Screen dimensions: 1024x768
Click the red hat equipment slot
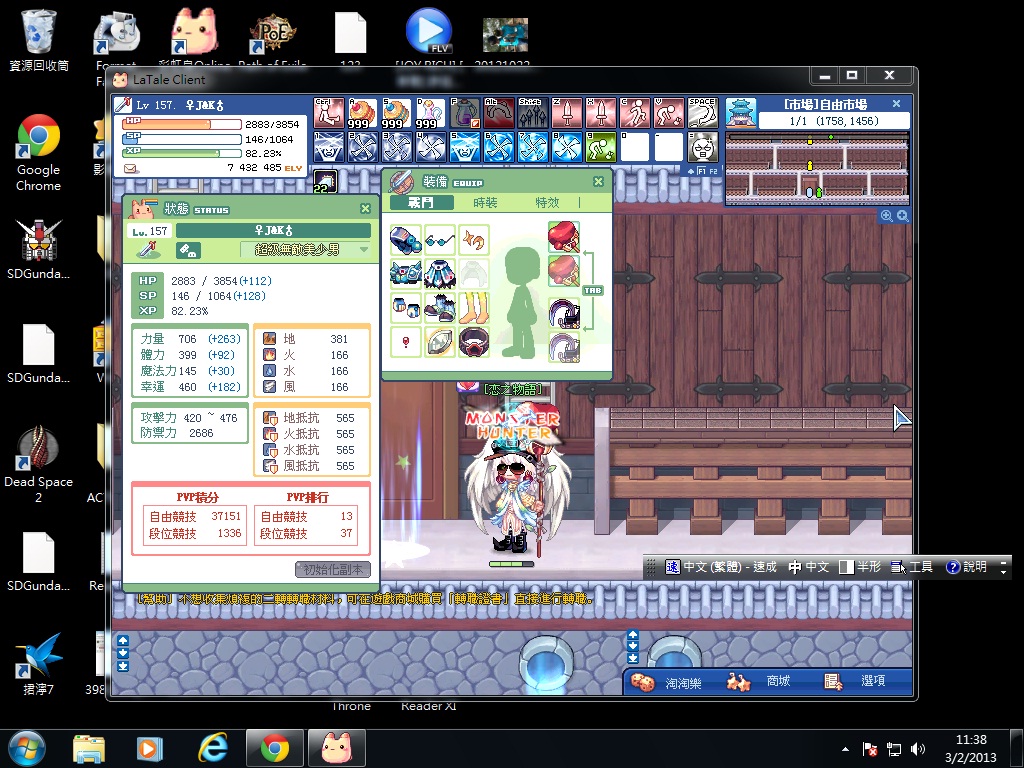pos(563,239)
